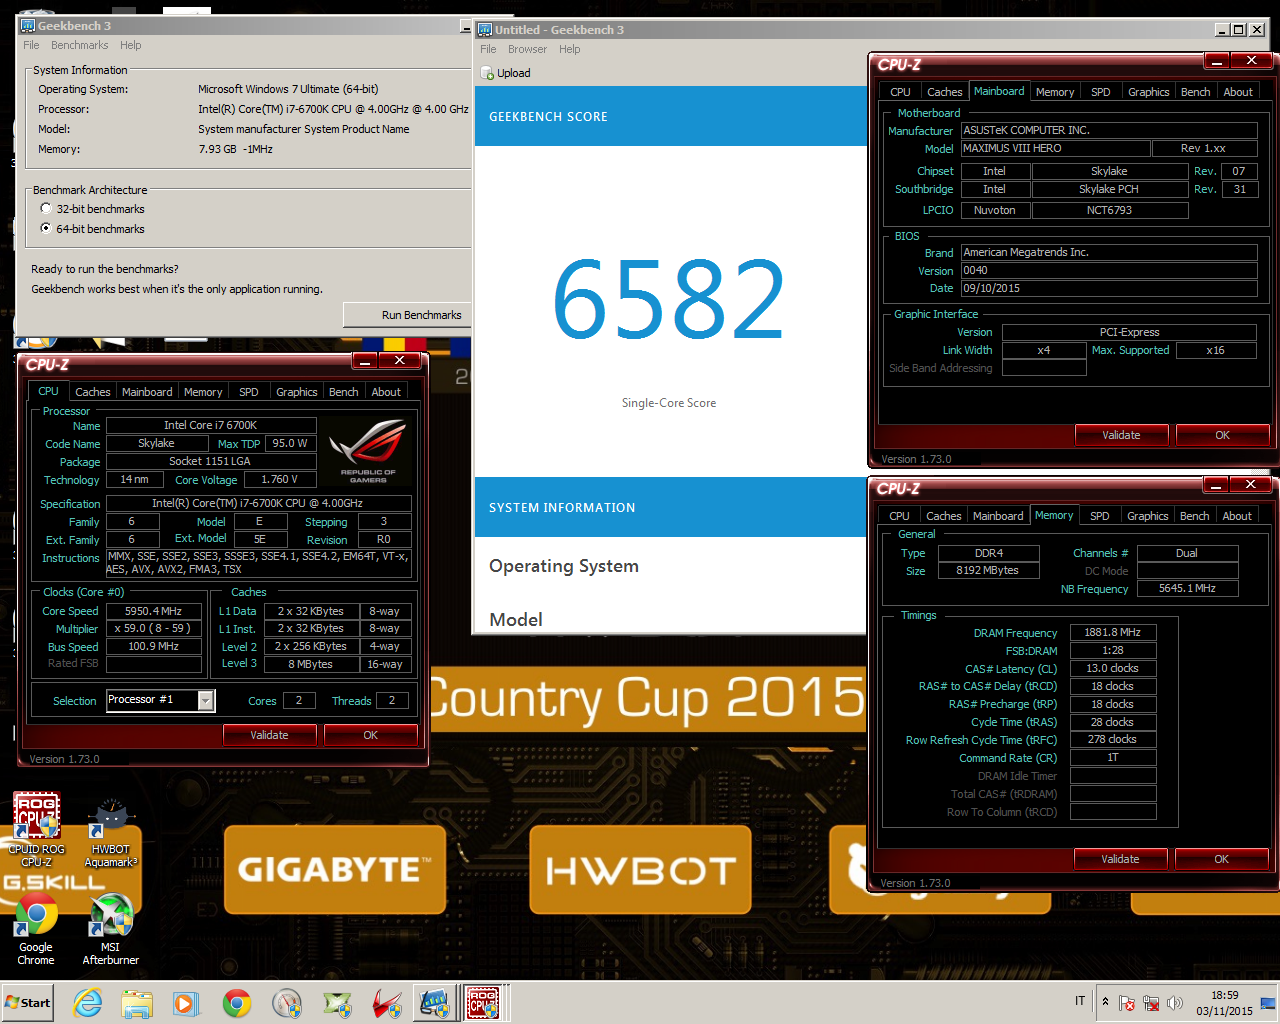Click OK in the CPU-Z Mainboard window
This screenshot has height=1024, width=1280.
click(1222, 435)
